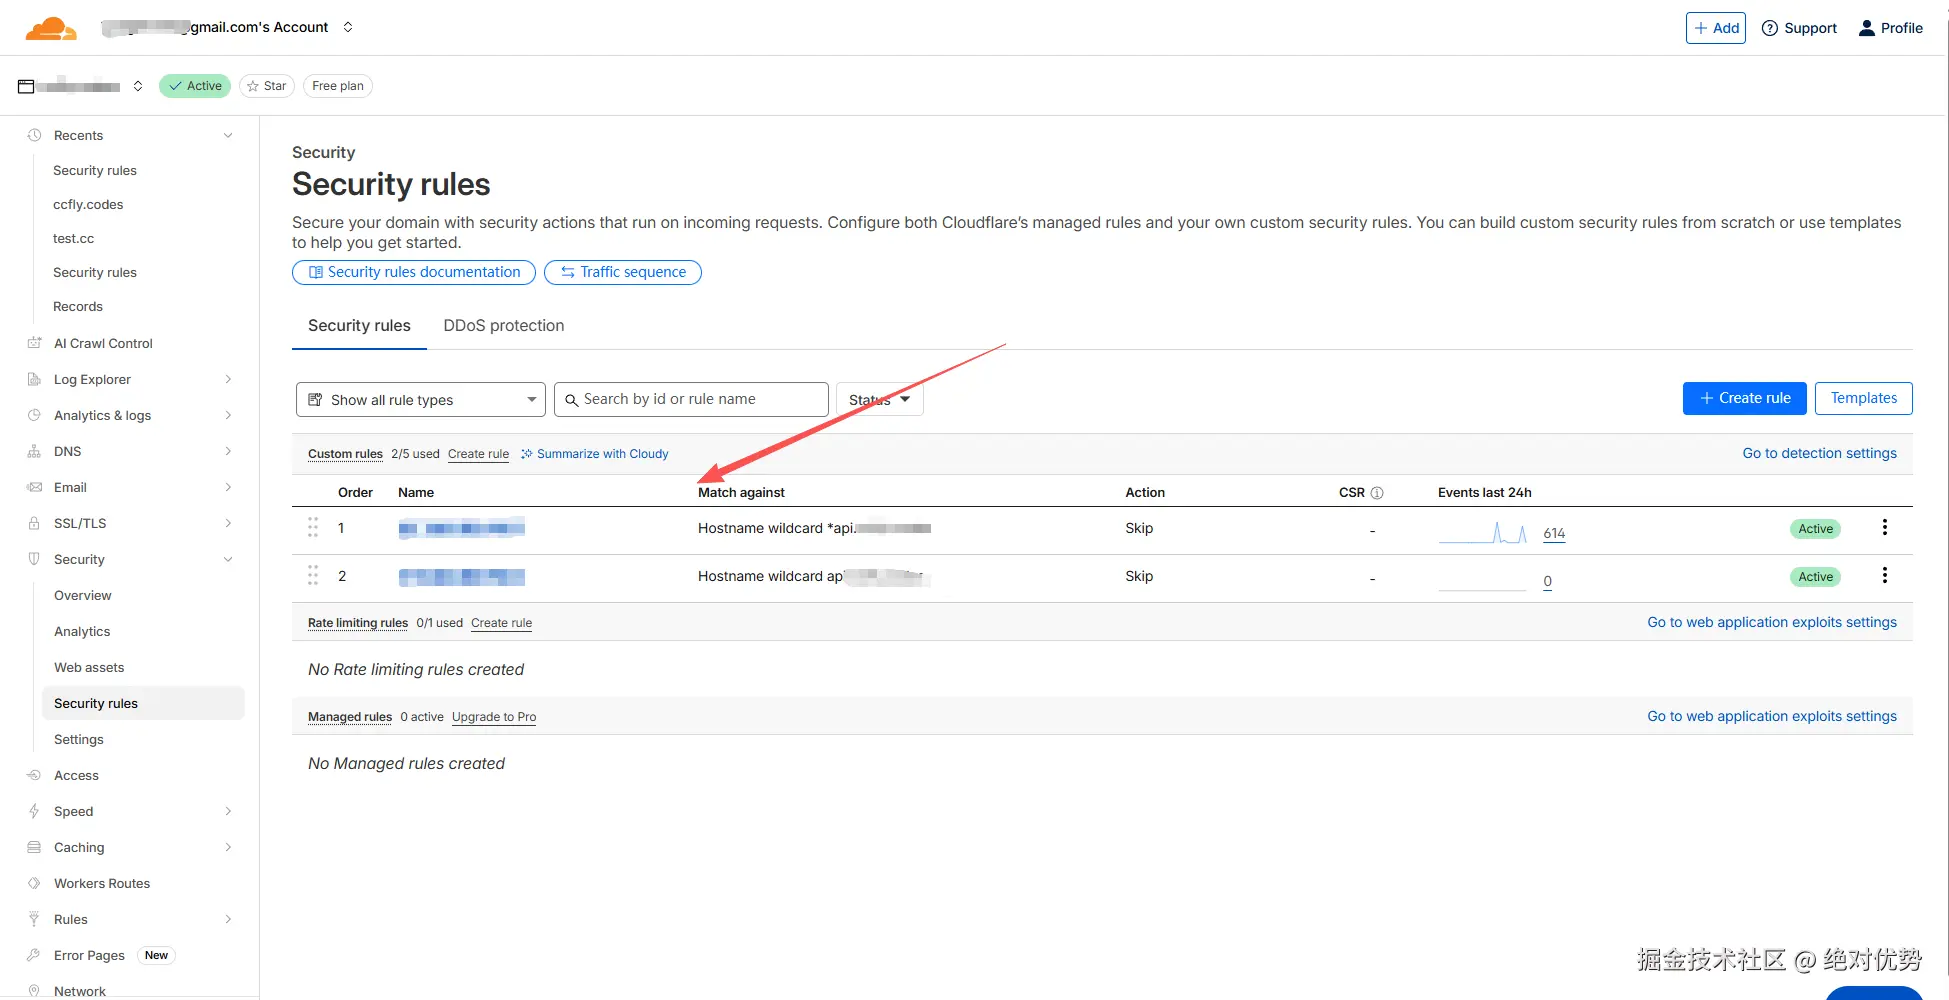Click the Error Pages icon

pyautogui.click(x=34, y=955)
